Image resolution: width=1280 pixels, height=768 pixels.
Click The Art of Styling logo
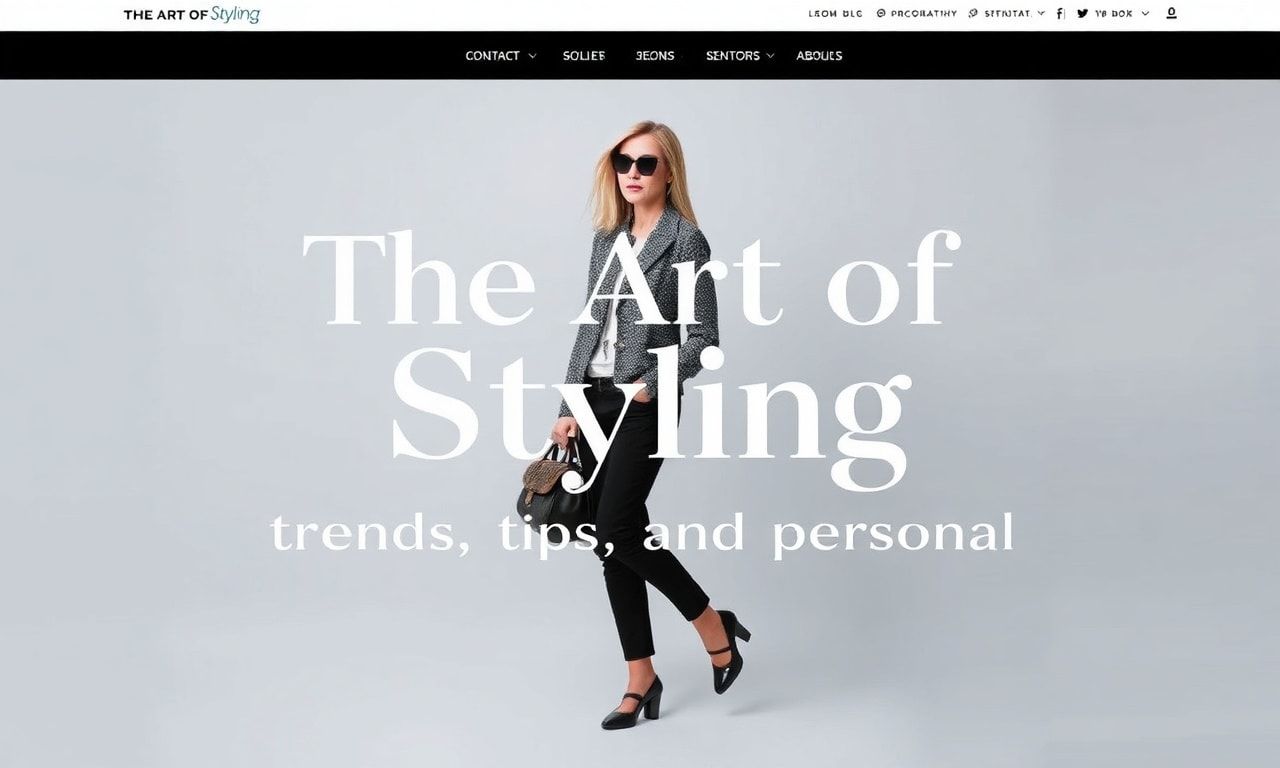(x=192, y=14)
